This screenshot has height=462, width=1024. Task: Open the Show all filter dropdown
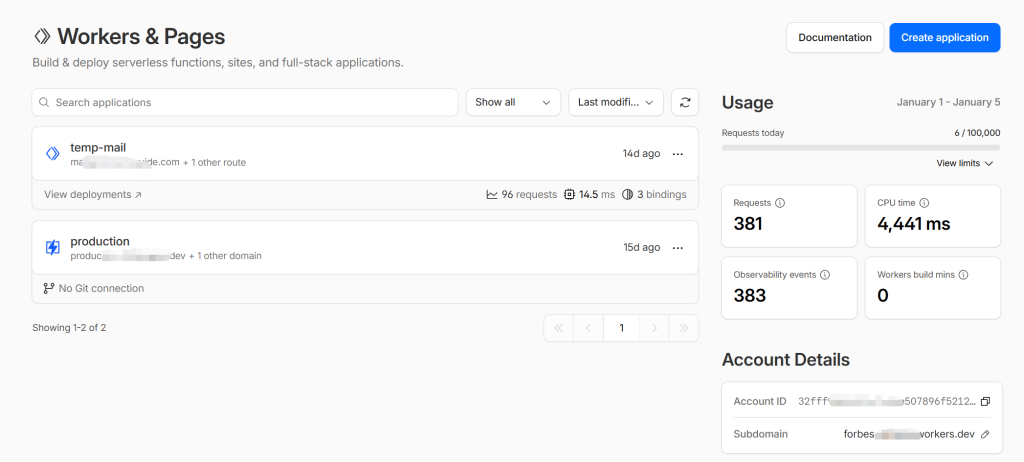click(513, 102)
